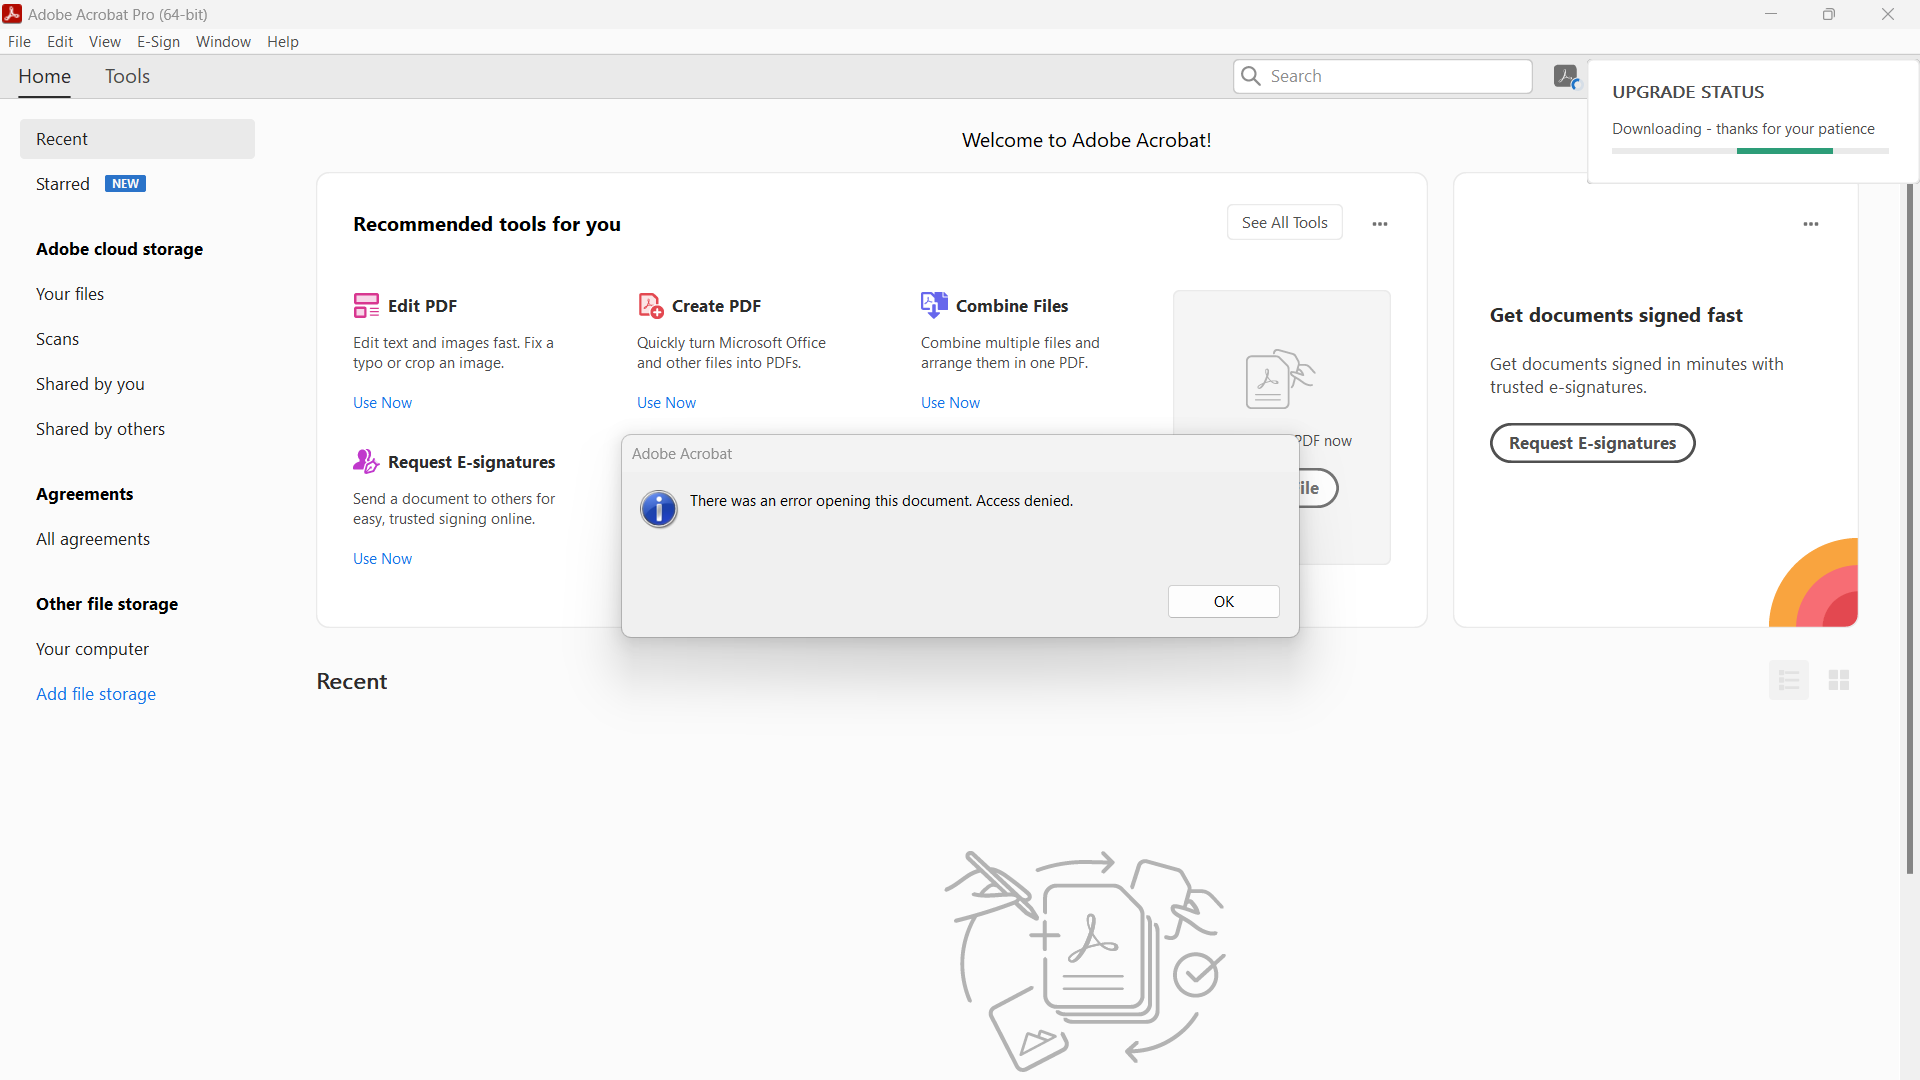
Task: Dismiss the error dialog with OK
Action: (1223, 601)
